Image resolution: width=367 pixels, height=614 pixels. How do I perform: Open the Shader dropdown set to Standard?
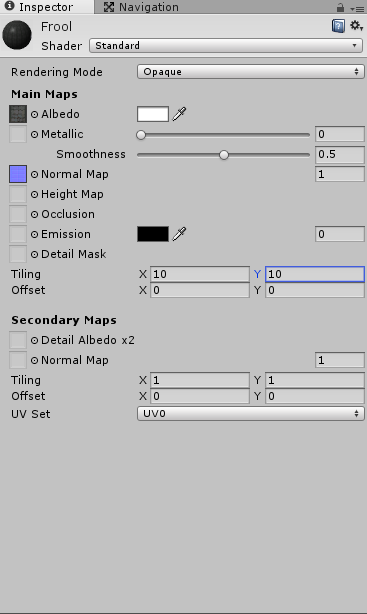pos(226,45)
